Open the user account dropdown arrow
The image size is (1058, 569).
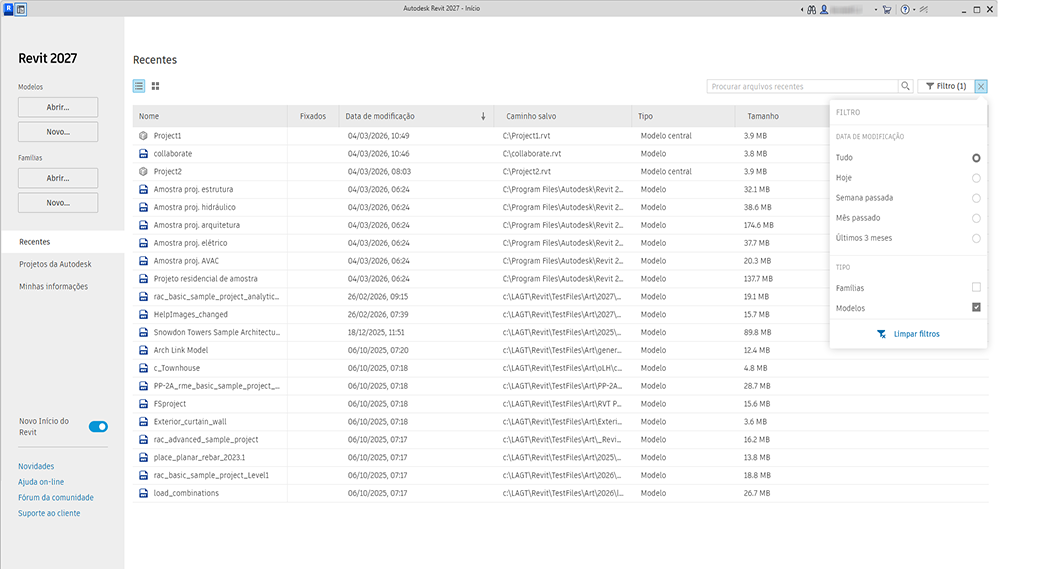tap(876, 10)
